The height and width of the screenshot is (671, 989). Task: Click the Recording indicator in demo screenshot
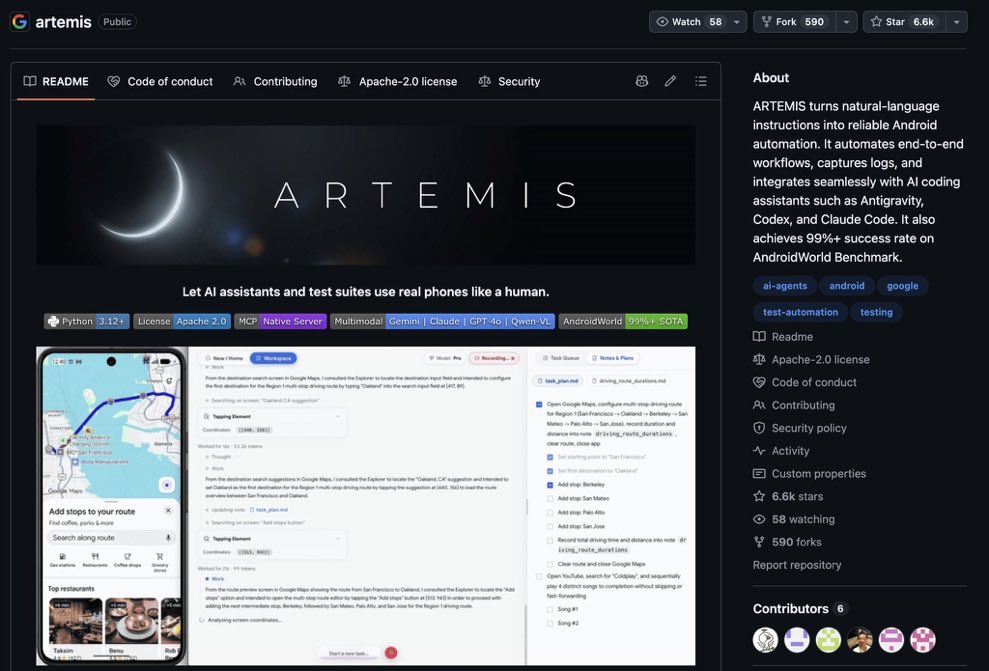coord(494,358)
